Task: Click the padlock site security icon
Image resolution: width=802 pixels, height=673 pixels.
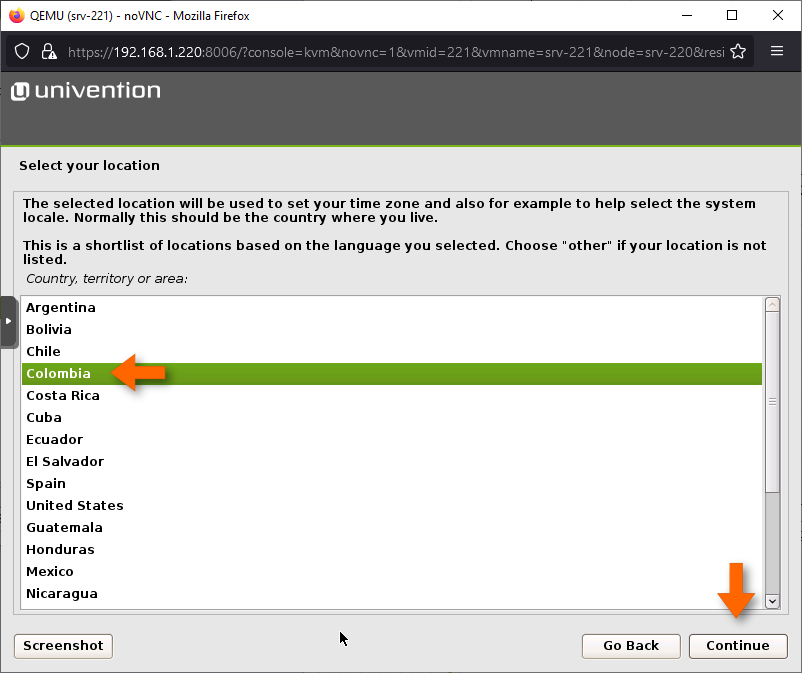Action: tap(48, 51)
